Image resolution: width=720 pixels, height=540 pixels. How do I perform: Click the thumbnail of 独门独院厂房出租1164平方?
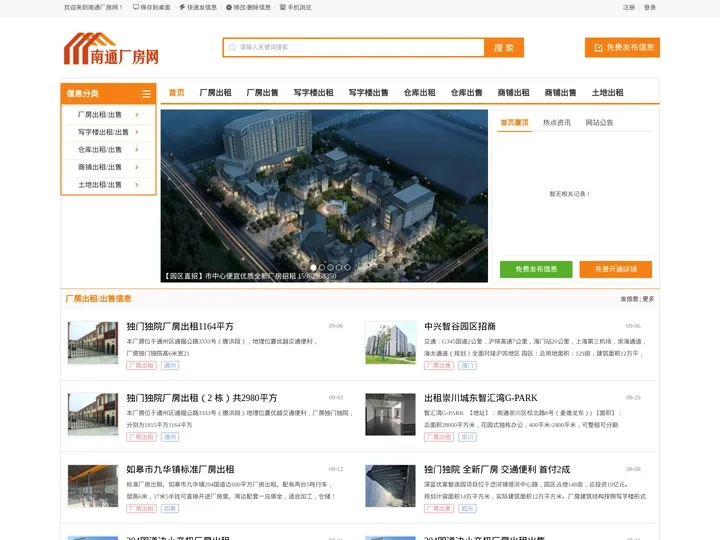[x=93, y=343]
